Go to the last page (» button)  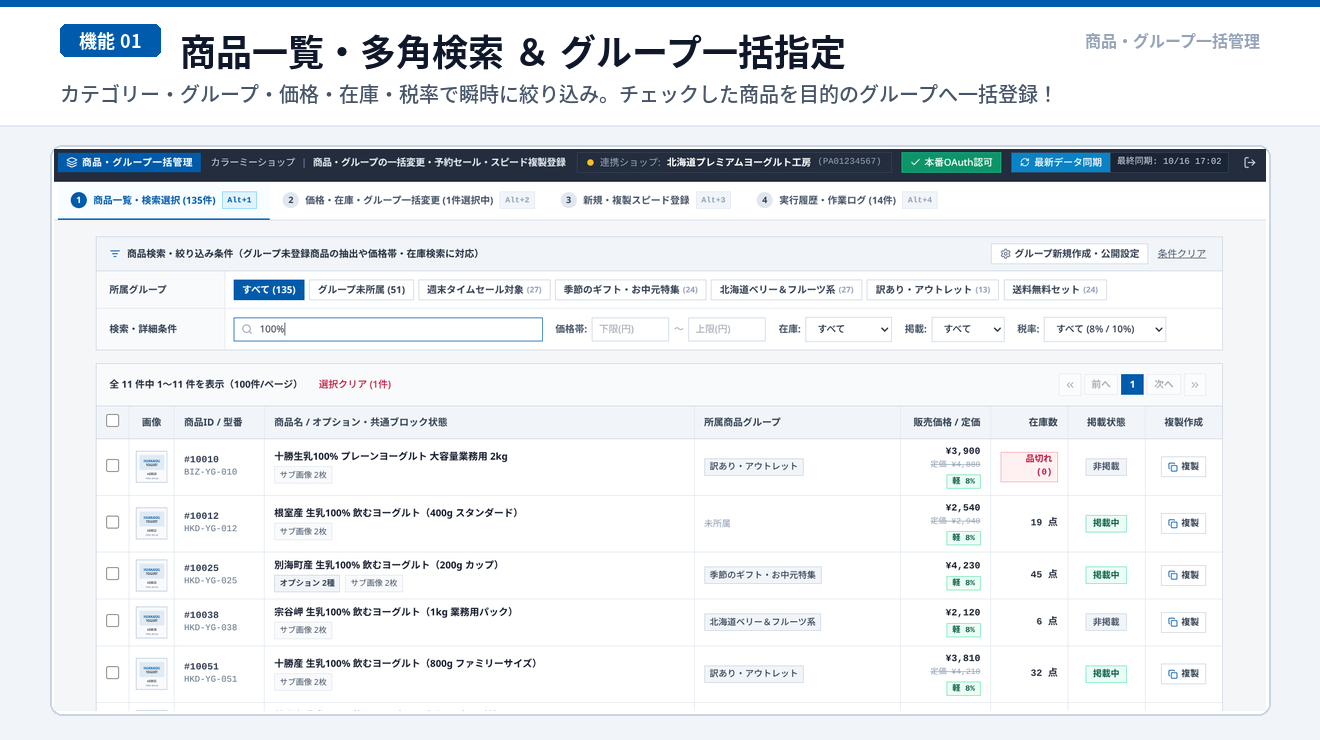(x=1195, y=384)
